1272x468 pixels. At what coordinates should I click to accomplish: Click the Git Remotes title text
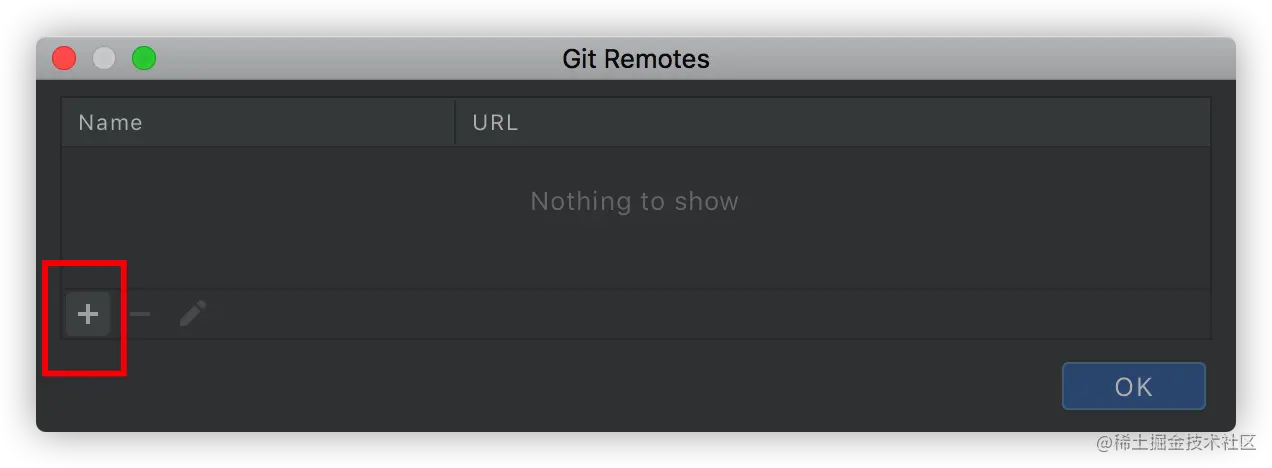(635, 59)
